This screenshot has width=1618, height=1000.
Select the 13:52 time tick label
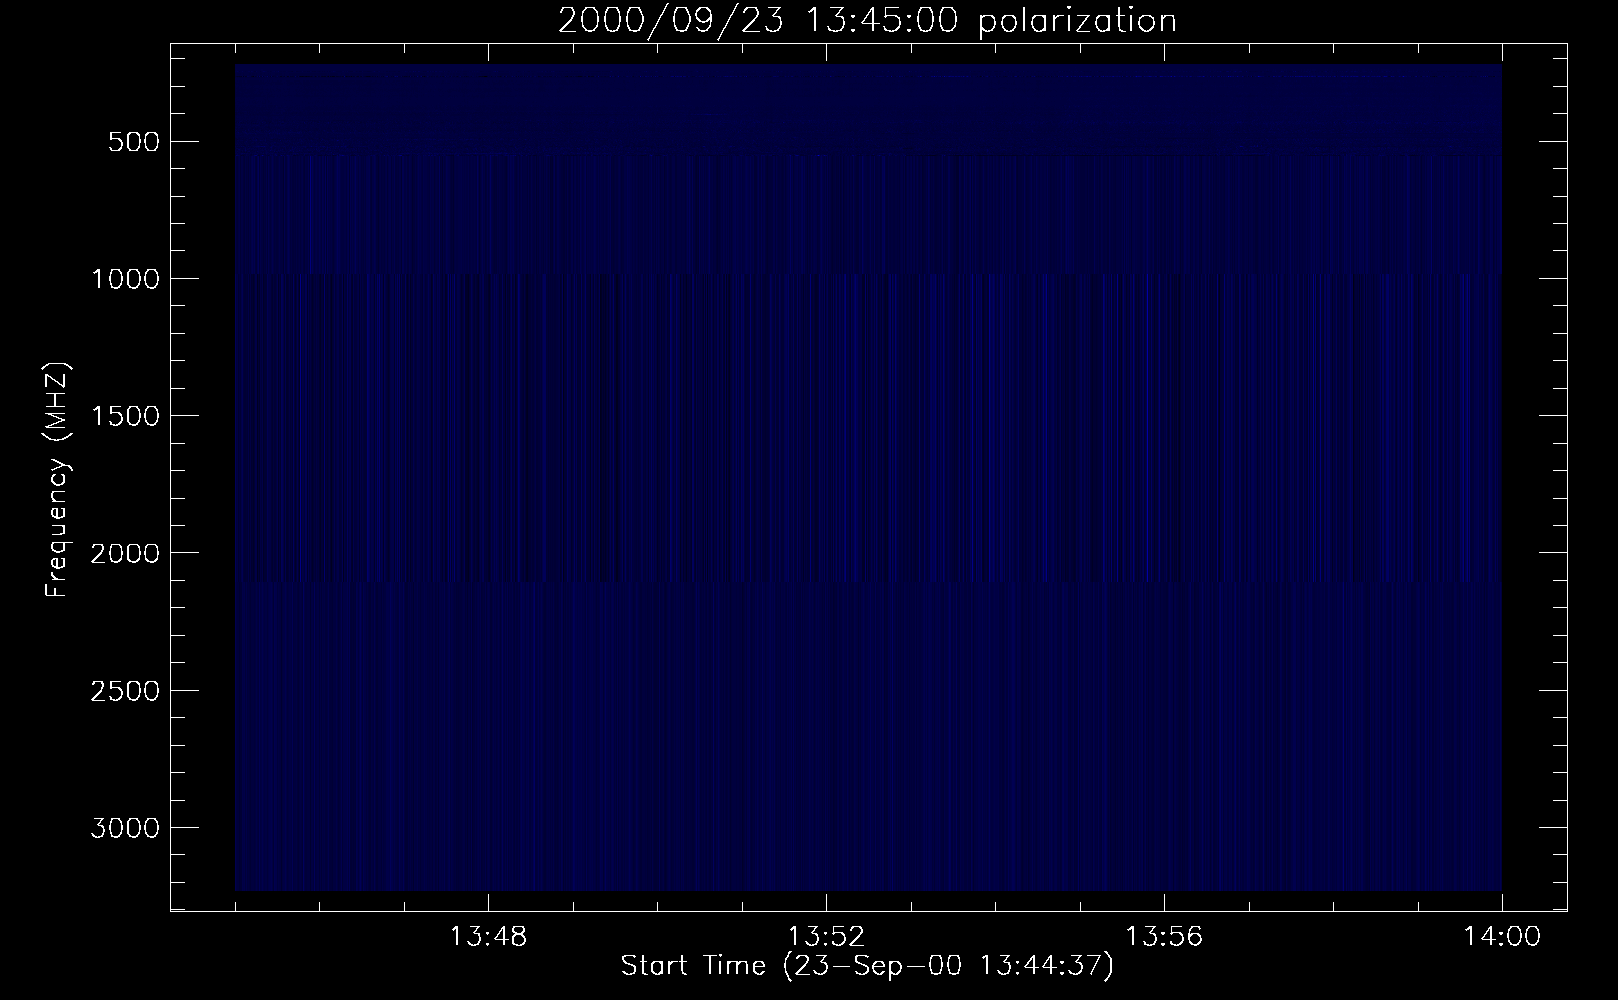[826, 938]
